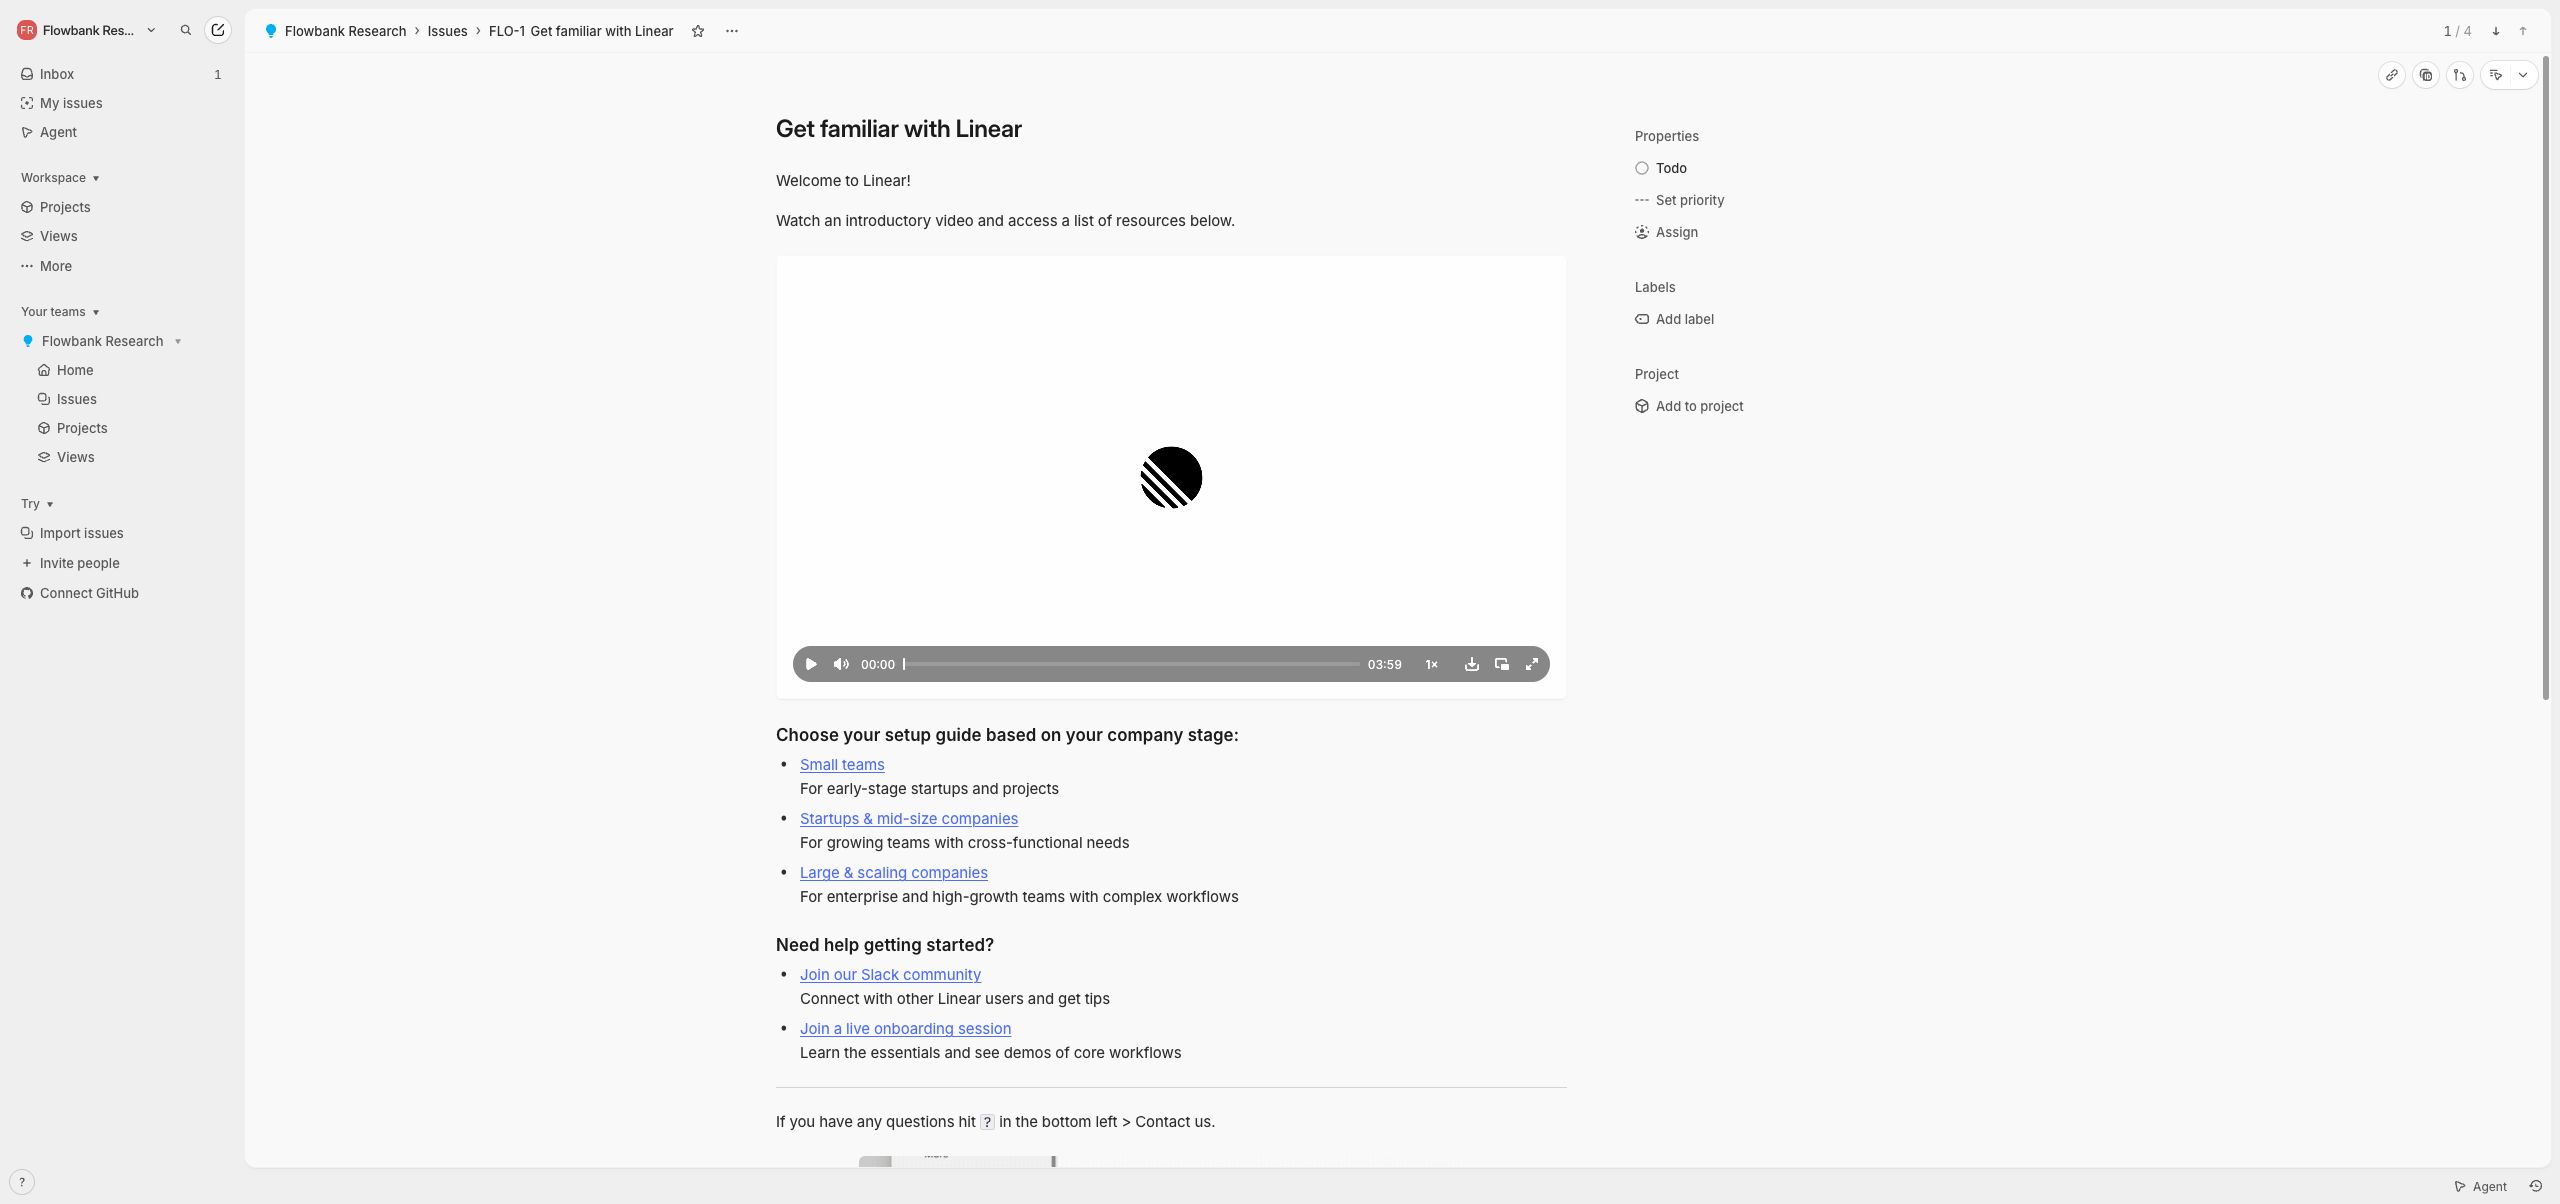Open the Flowbank Research workspace switcher

(x=87, y=30)
